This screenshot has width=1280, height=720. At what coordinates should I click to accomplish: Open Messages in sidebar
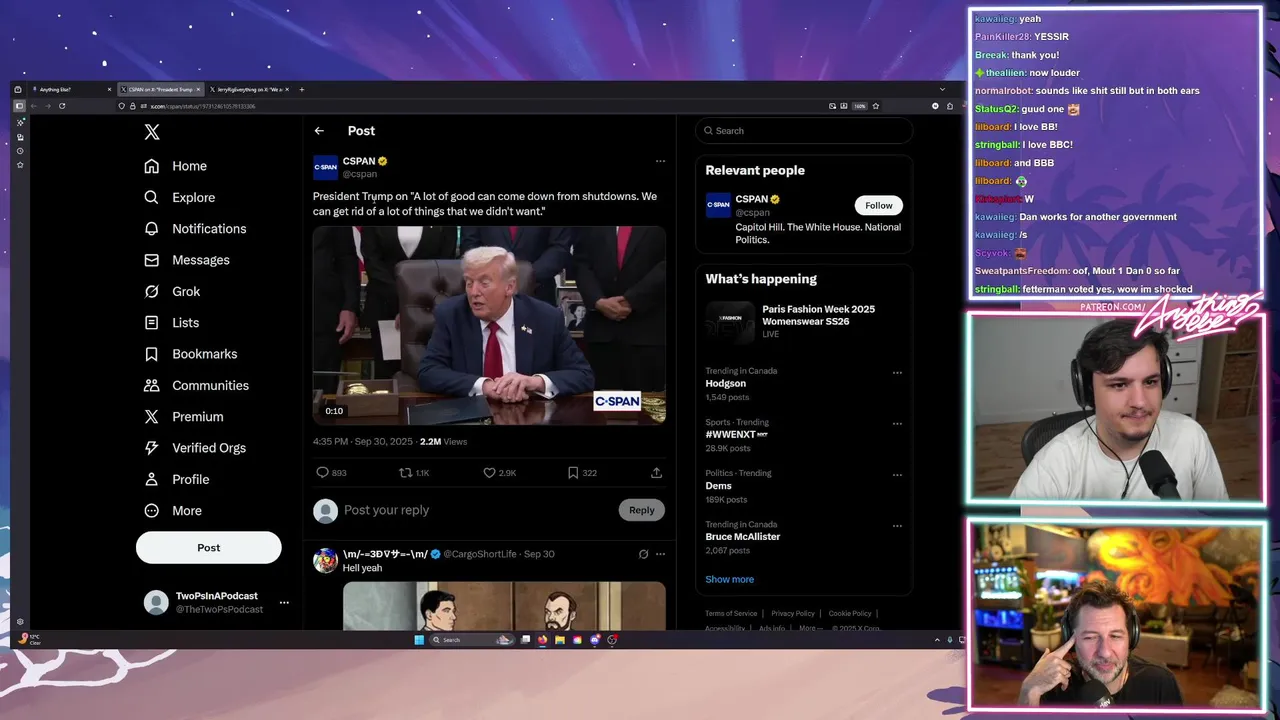point(187,260)
